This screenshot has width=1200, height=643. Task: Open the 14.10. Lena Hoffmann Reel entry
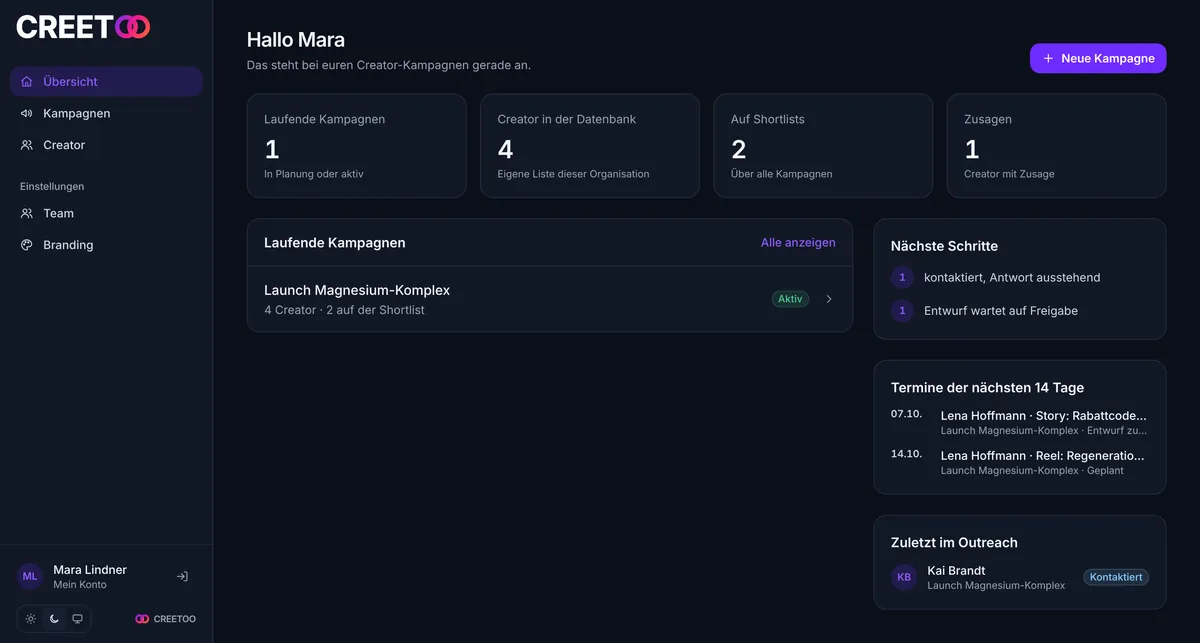1020,462
